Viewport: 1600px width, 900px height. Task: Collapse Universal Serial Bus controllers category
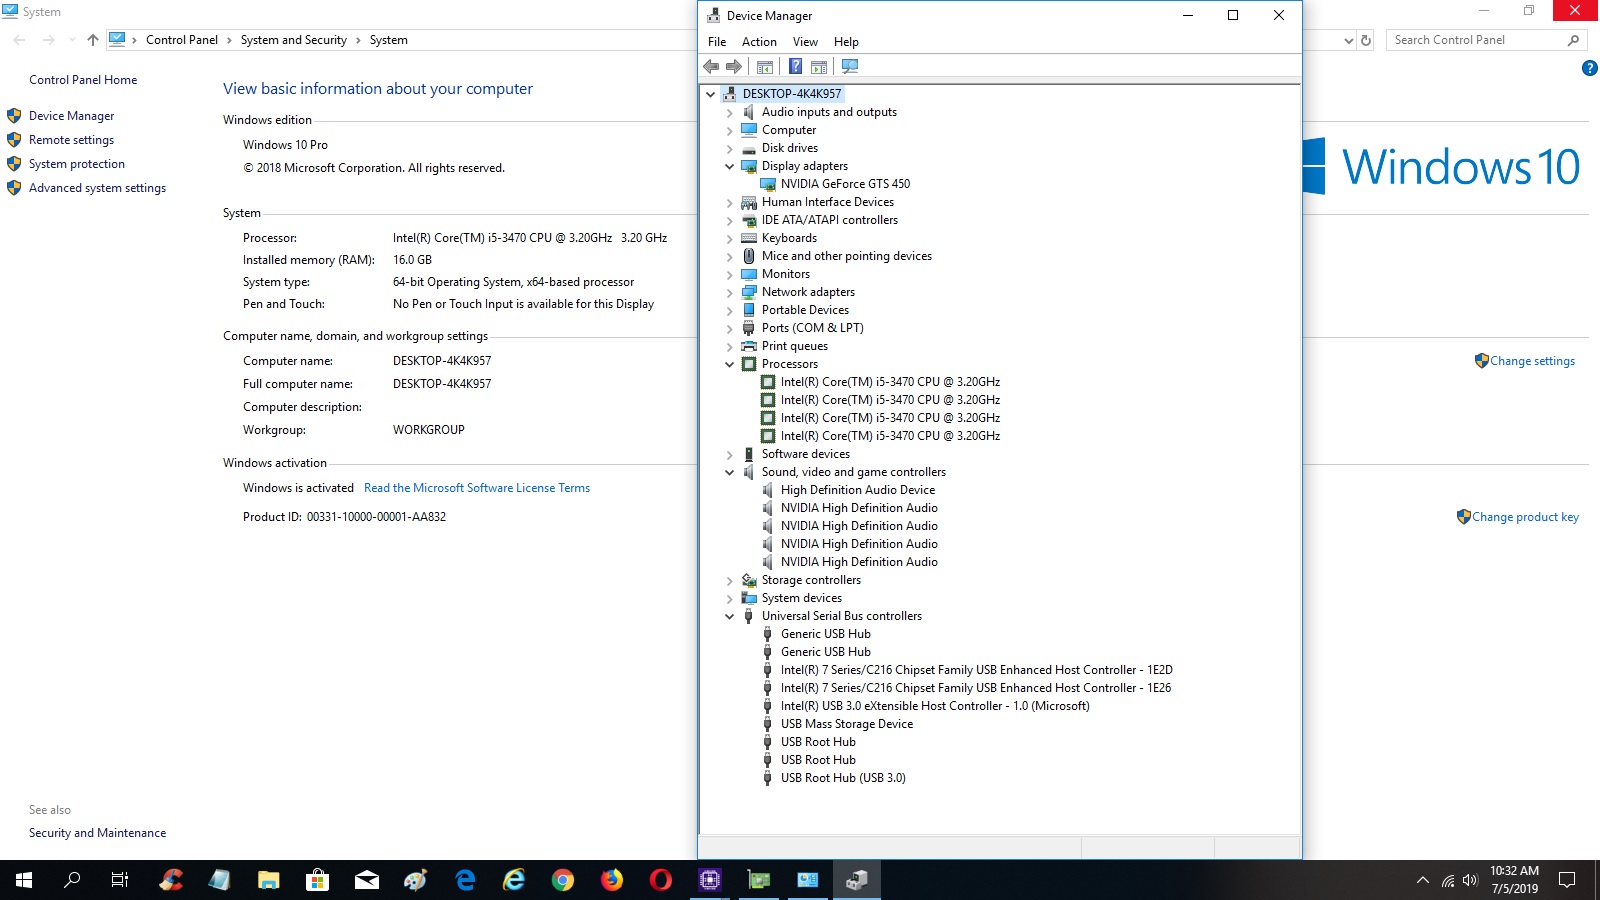[x=730, y=616]
